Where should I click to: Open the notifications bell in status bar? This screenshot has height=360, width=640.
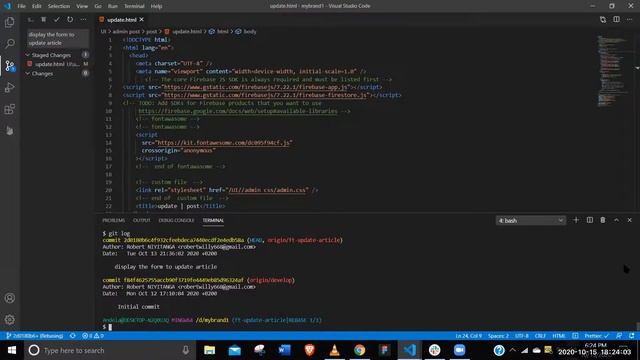(x=632, y=336)
